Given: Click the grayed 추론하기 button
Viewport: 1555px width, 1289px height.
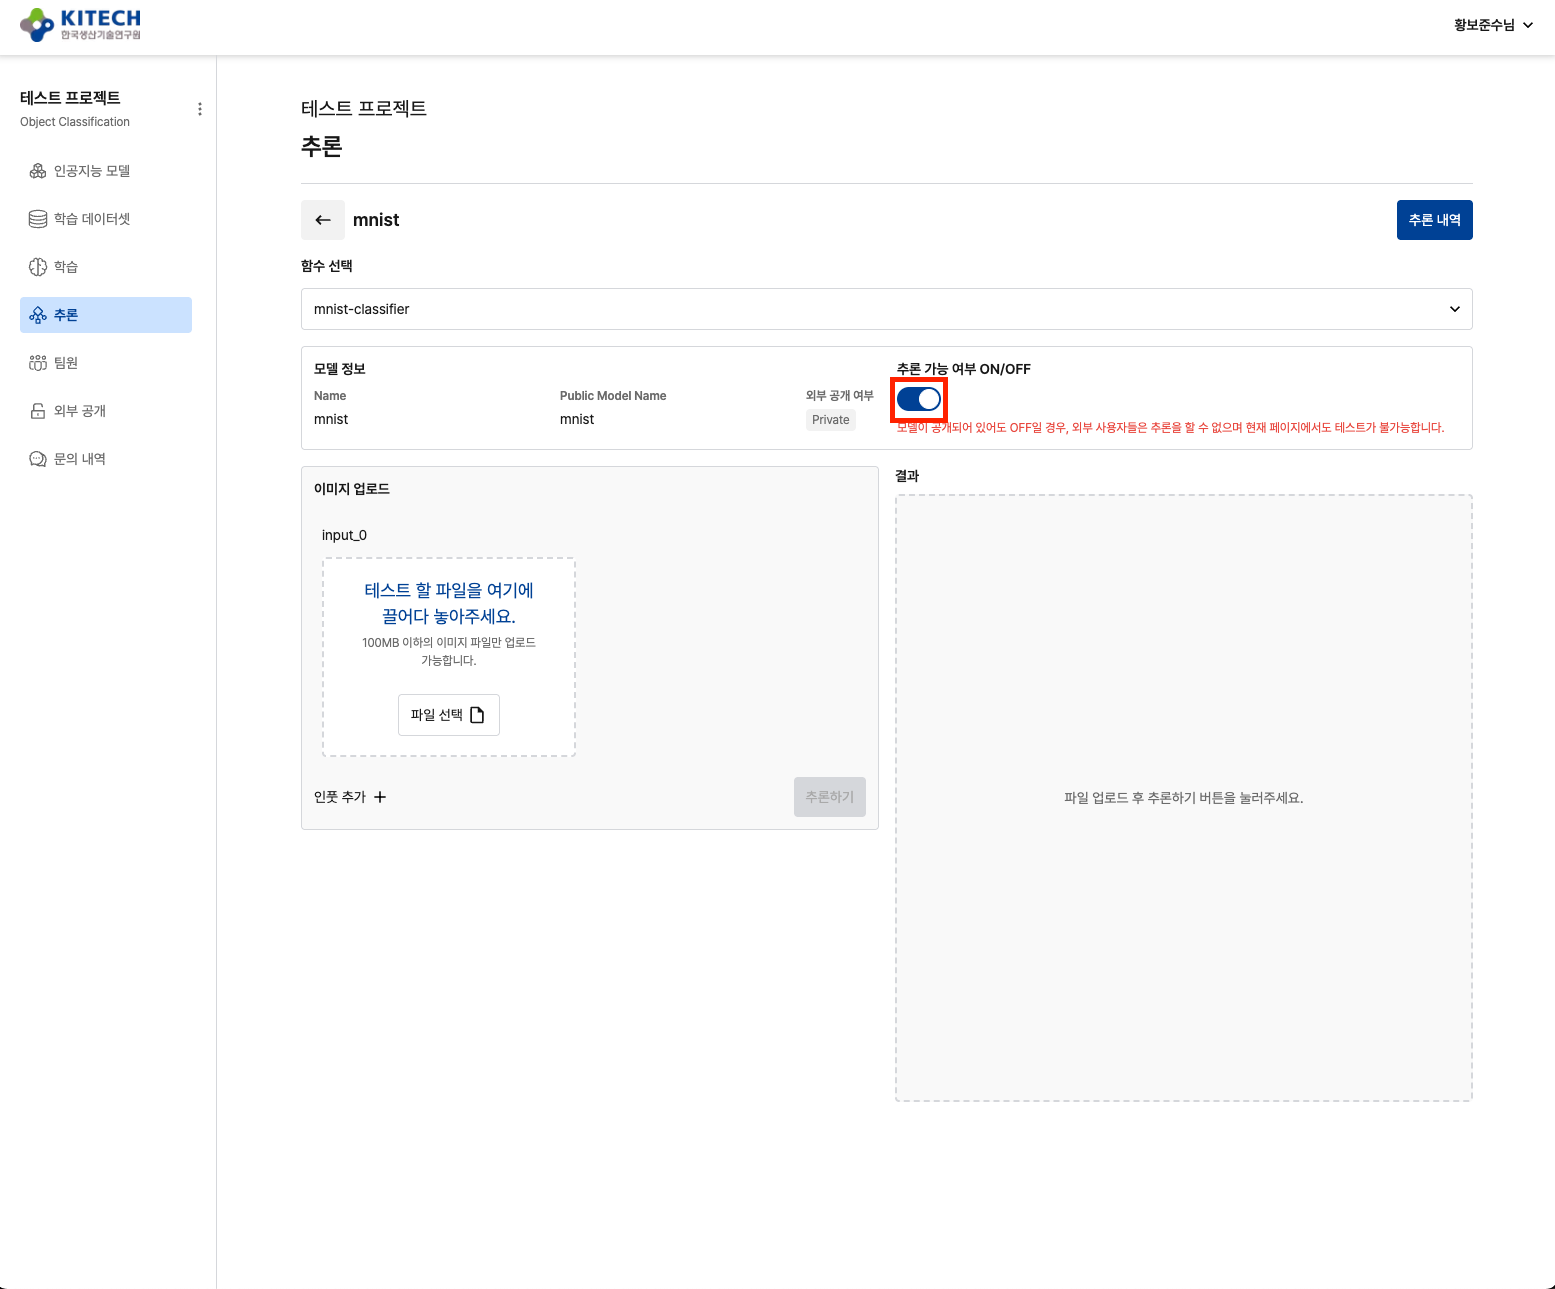Looking at the screenshot, I should point(829,797).
